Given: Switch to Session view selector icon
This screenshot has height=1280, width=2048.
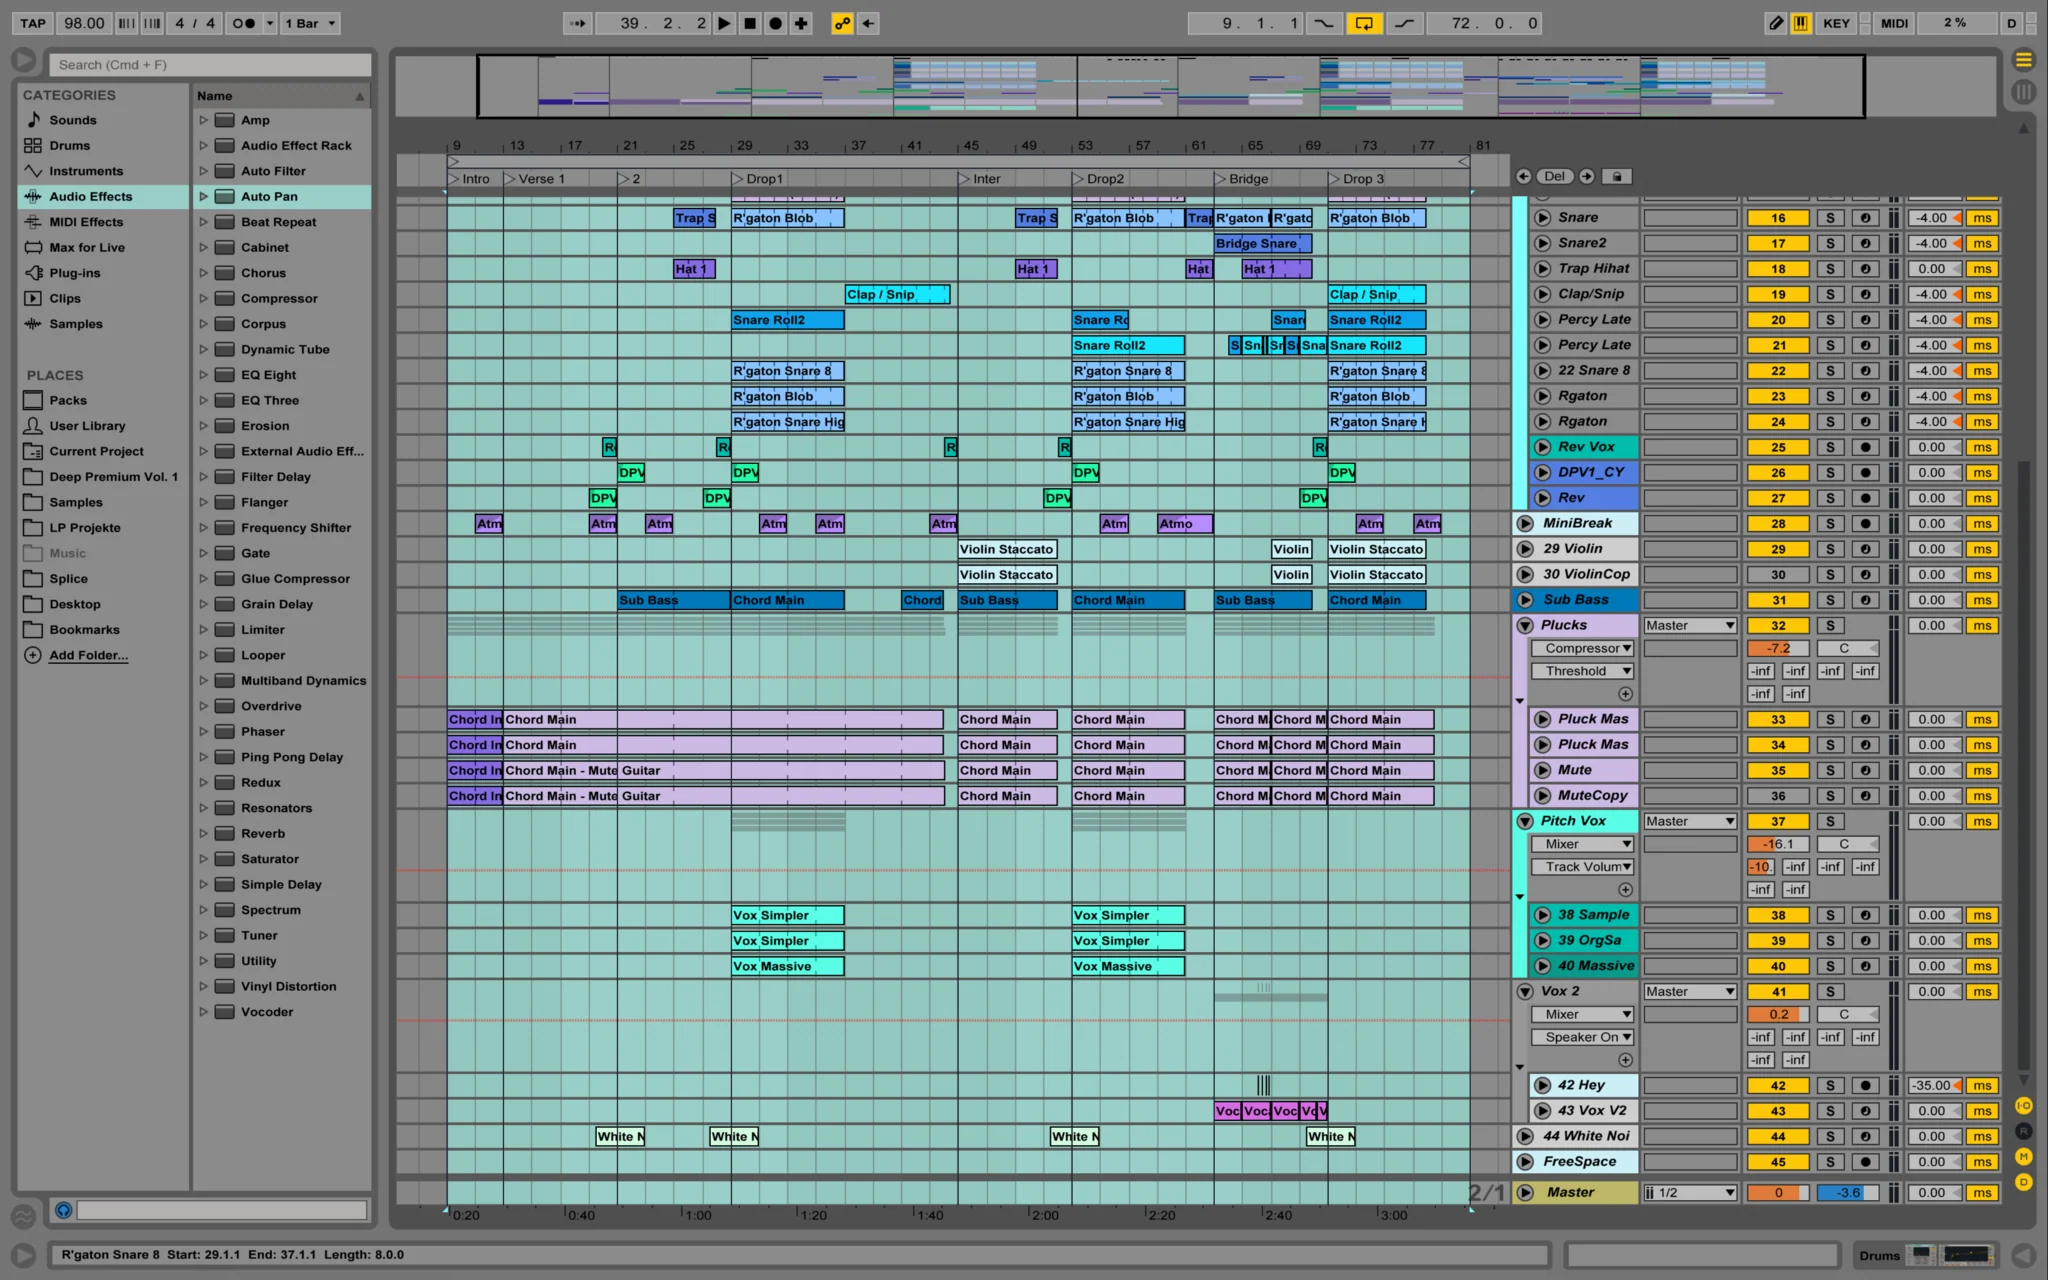Looking at the screenshot, I should point(2023,92).
